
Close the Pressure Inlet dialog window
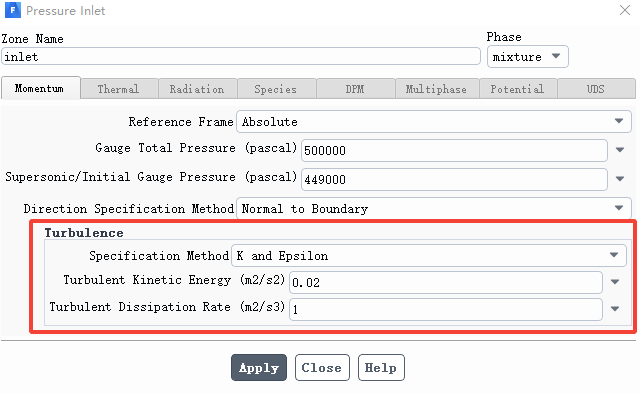pyautogui.click(x=624, y=10)
